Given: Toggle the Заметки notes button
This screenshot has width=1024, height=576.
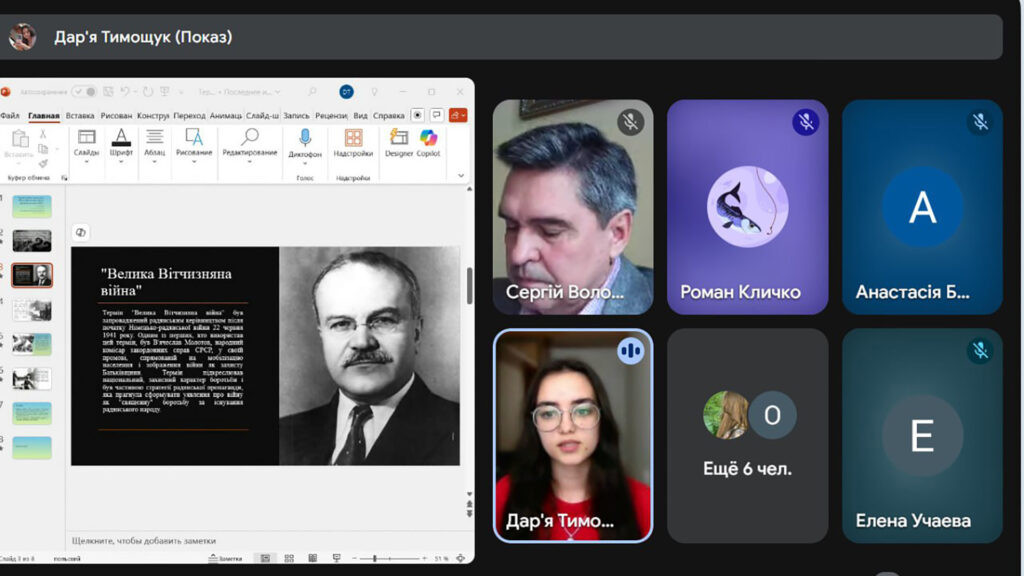Looking at the screenshot, I should (225, 558).
